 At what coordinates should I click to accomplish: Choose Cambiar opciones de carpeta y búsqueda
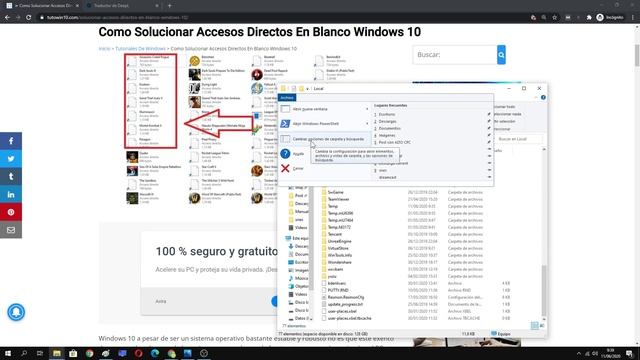coord(324,139)
